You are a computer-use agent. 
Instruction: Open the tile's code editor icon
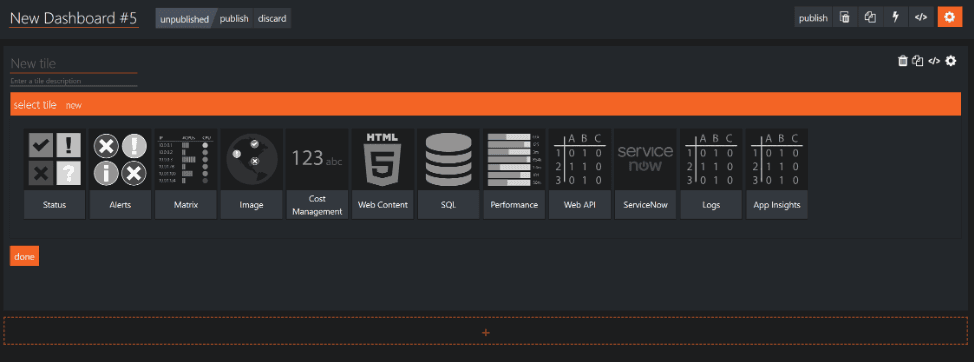click(x=934, y=61)
